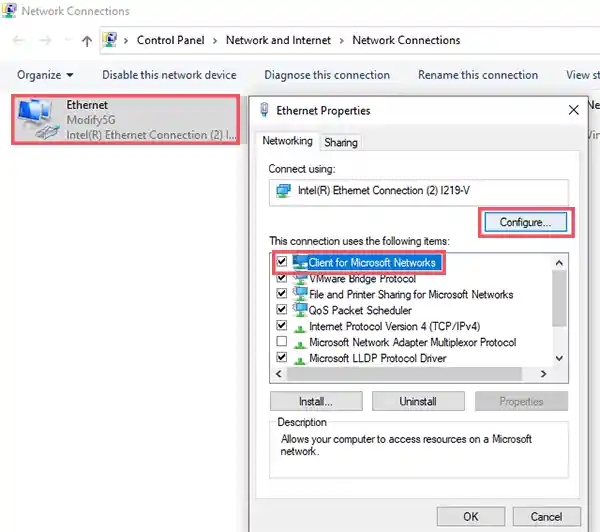This screenshot has height=532, width=600.
Task: Click Diagnose this connection
Action: coord(327,75)
